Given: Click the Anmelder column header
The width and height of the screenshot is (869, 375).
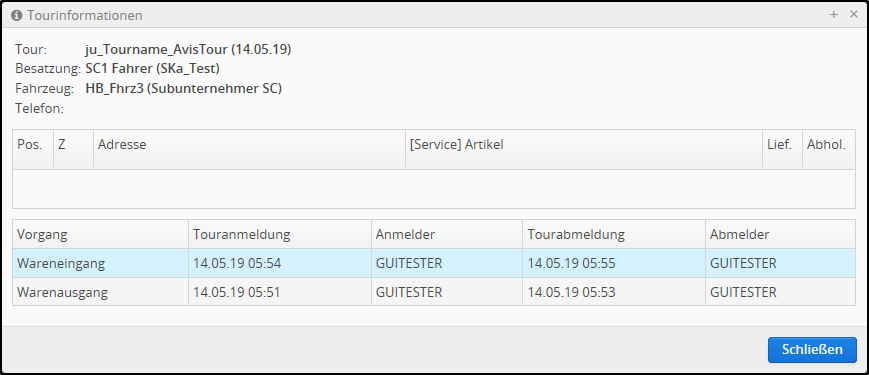Looking at the screenshot, I should 447,234.
